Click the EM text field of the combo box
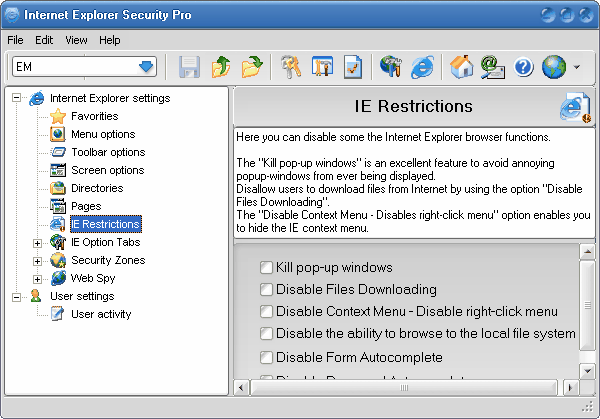Viewport: 600px width, 419px height. click(x=75, y=67)
